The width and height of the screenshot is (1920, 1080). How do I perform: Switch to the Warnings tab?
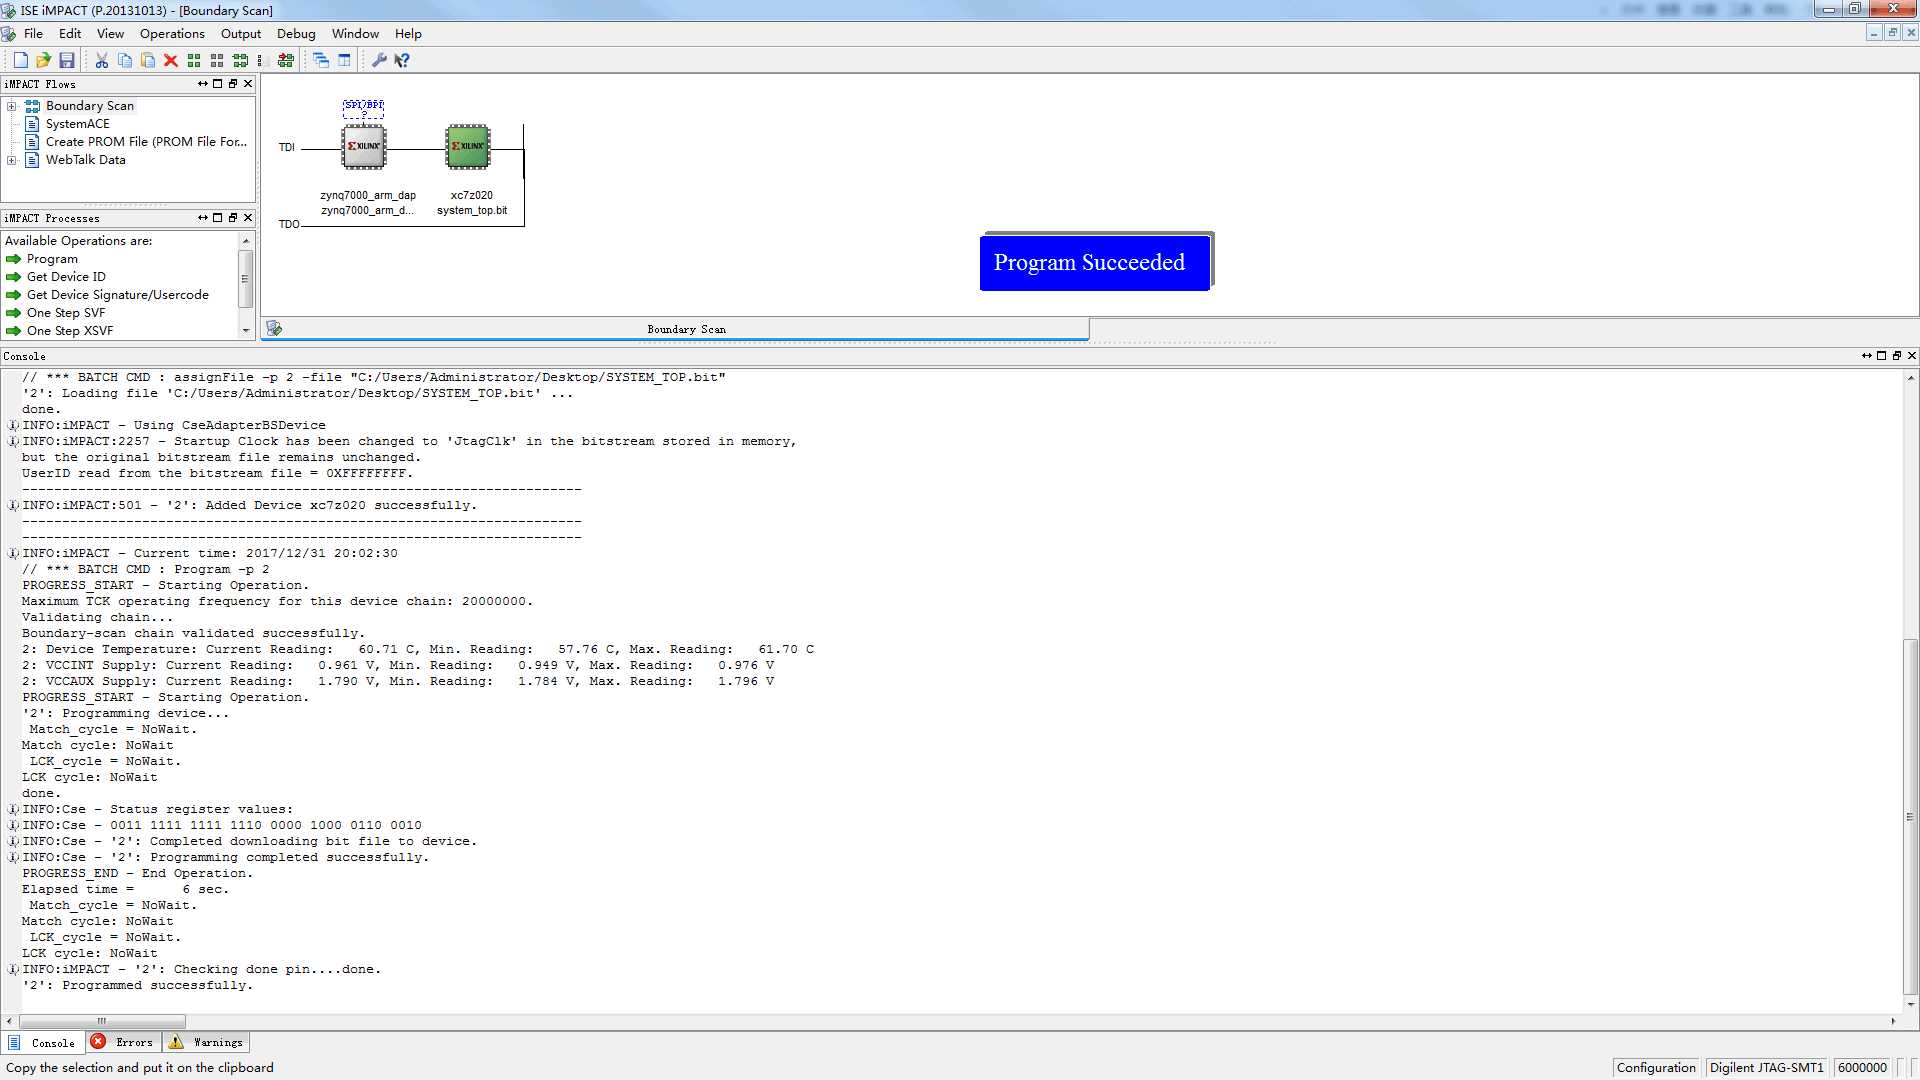206,1042
